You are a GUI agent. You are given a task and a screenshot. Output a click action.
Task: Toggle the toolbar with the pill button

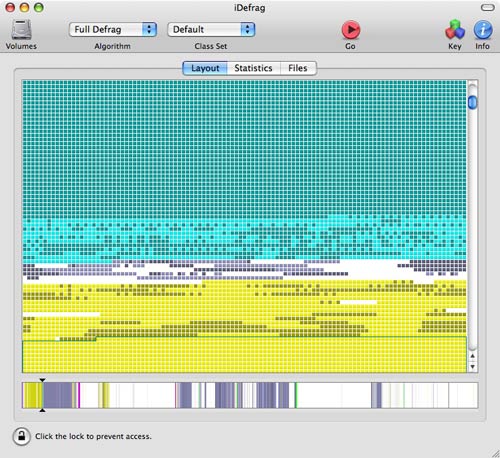tap(487, 7)
